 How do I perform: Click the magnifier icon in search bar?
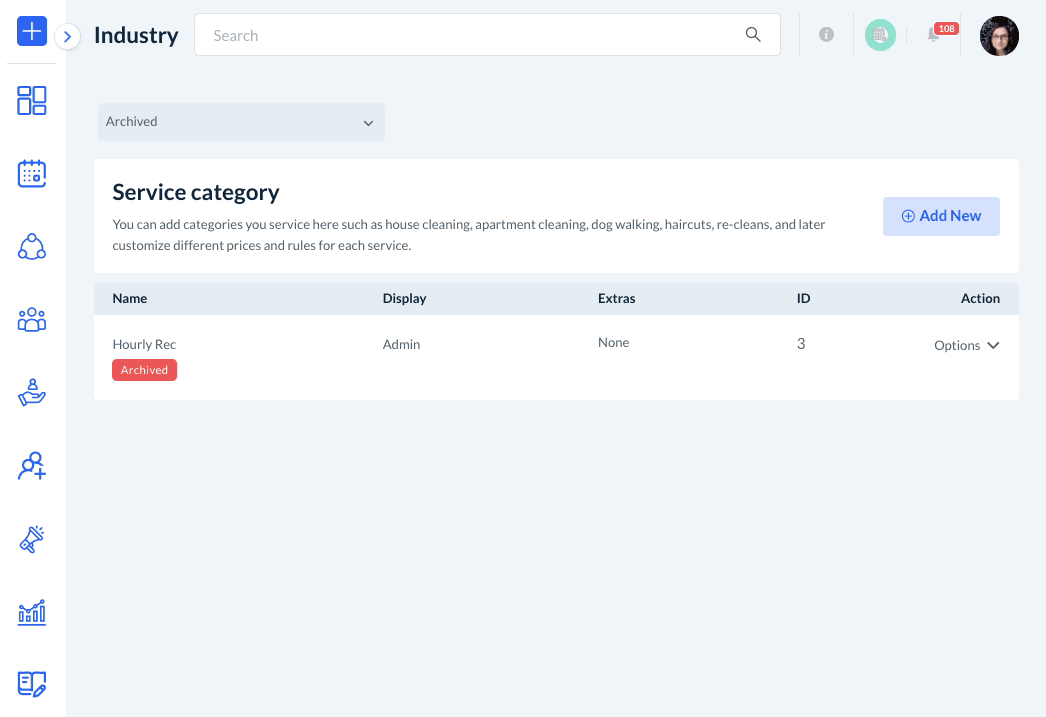click(x=753, y=35)
